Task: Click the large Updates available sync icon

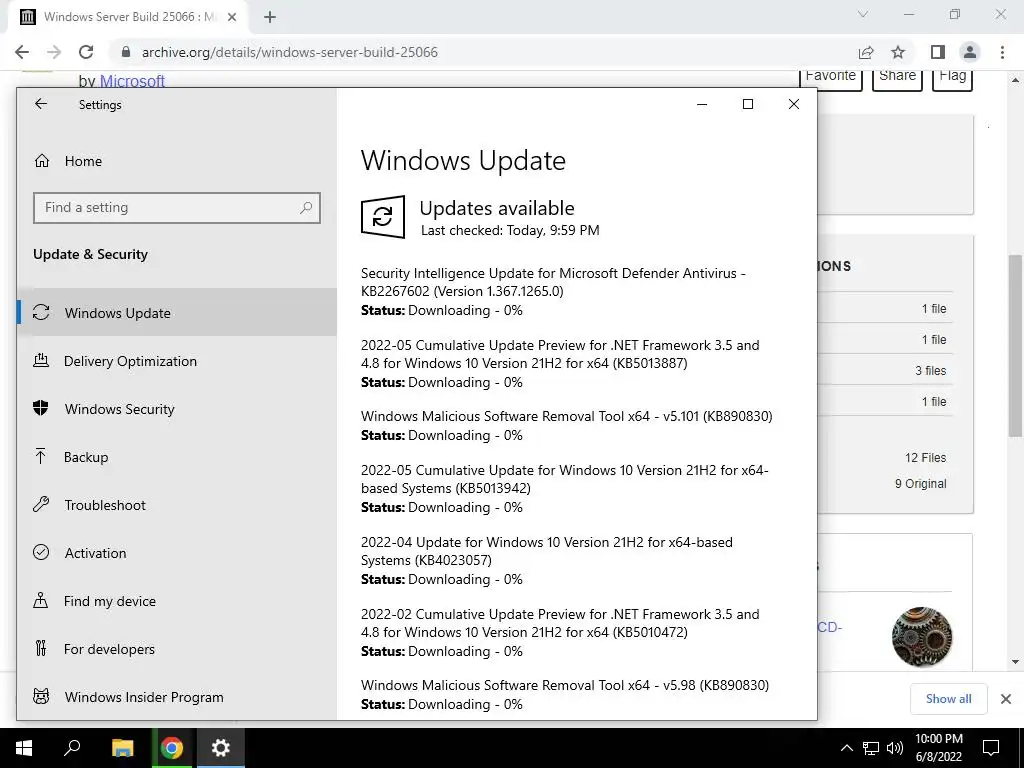Action: point(383,217)
